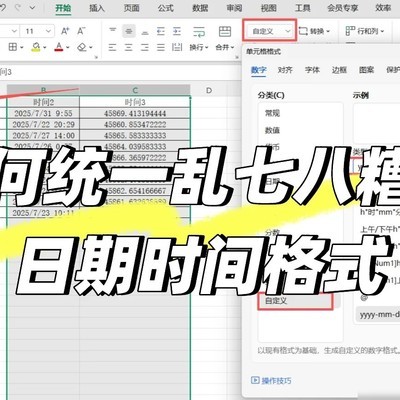Open the 对齐 tab in format dialog
400x400 pixels.
tap(285, 70)
